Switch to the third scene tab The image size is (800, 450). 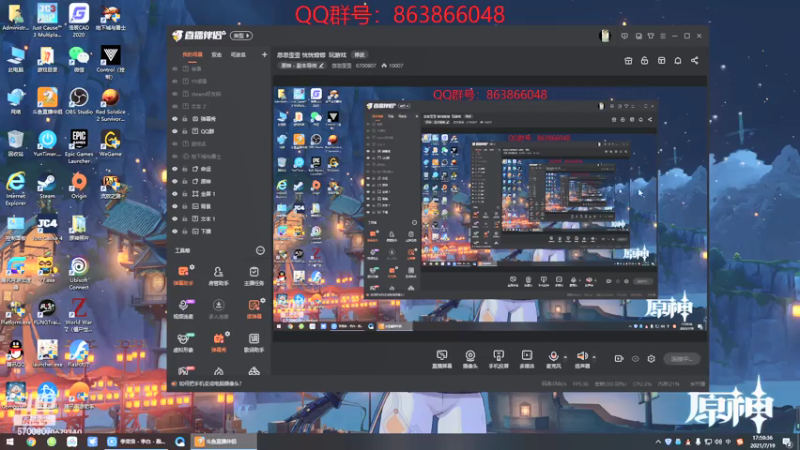click(x=238, y=55)
